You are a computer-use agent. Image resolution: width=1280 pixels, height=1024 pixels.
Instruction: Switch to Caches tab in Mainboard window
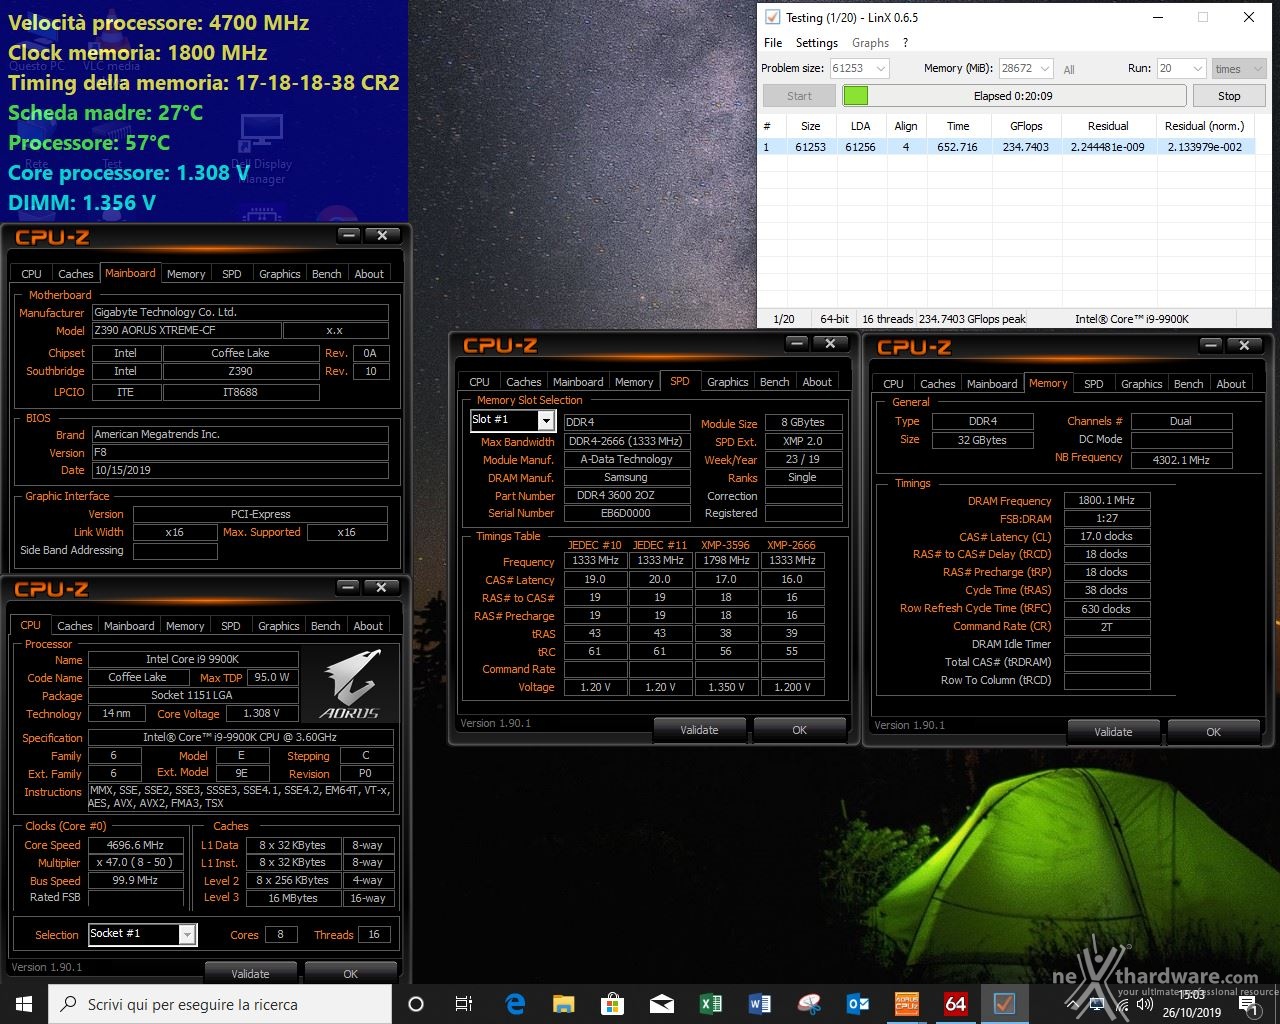(75, 274)
